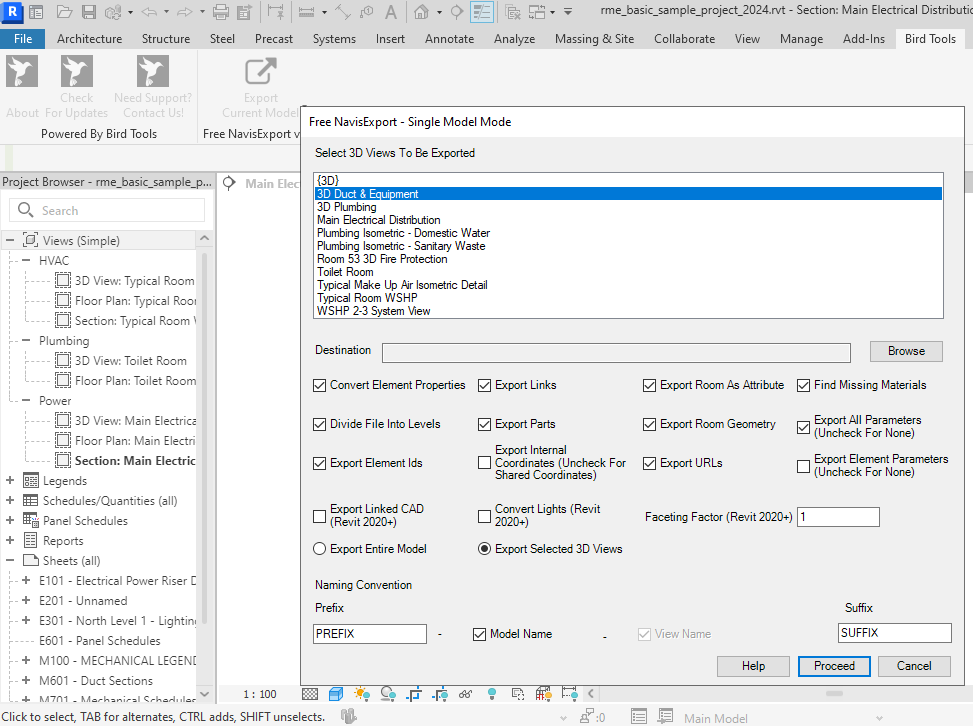Switch to the Collaborate ribbon tab

click(684, 39)
